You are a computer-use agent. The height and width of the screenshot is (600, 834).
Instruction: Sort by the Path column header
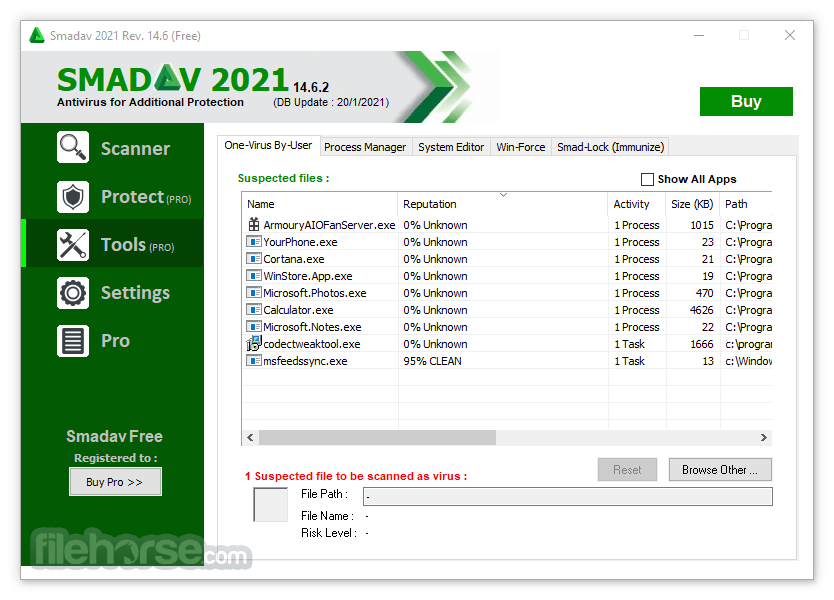tap(746, 204)
